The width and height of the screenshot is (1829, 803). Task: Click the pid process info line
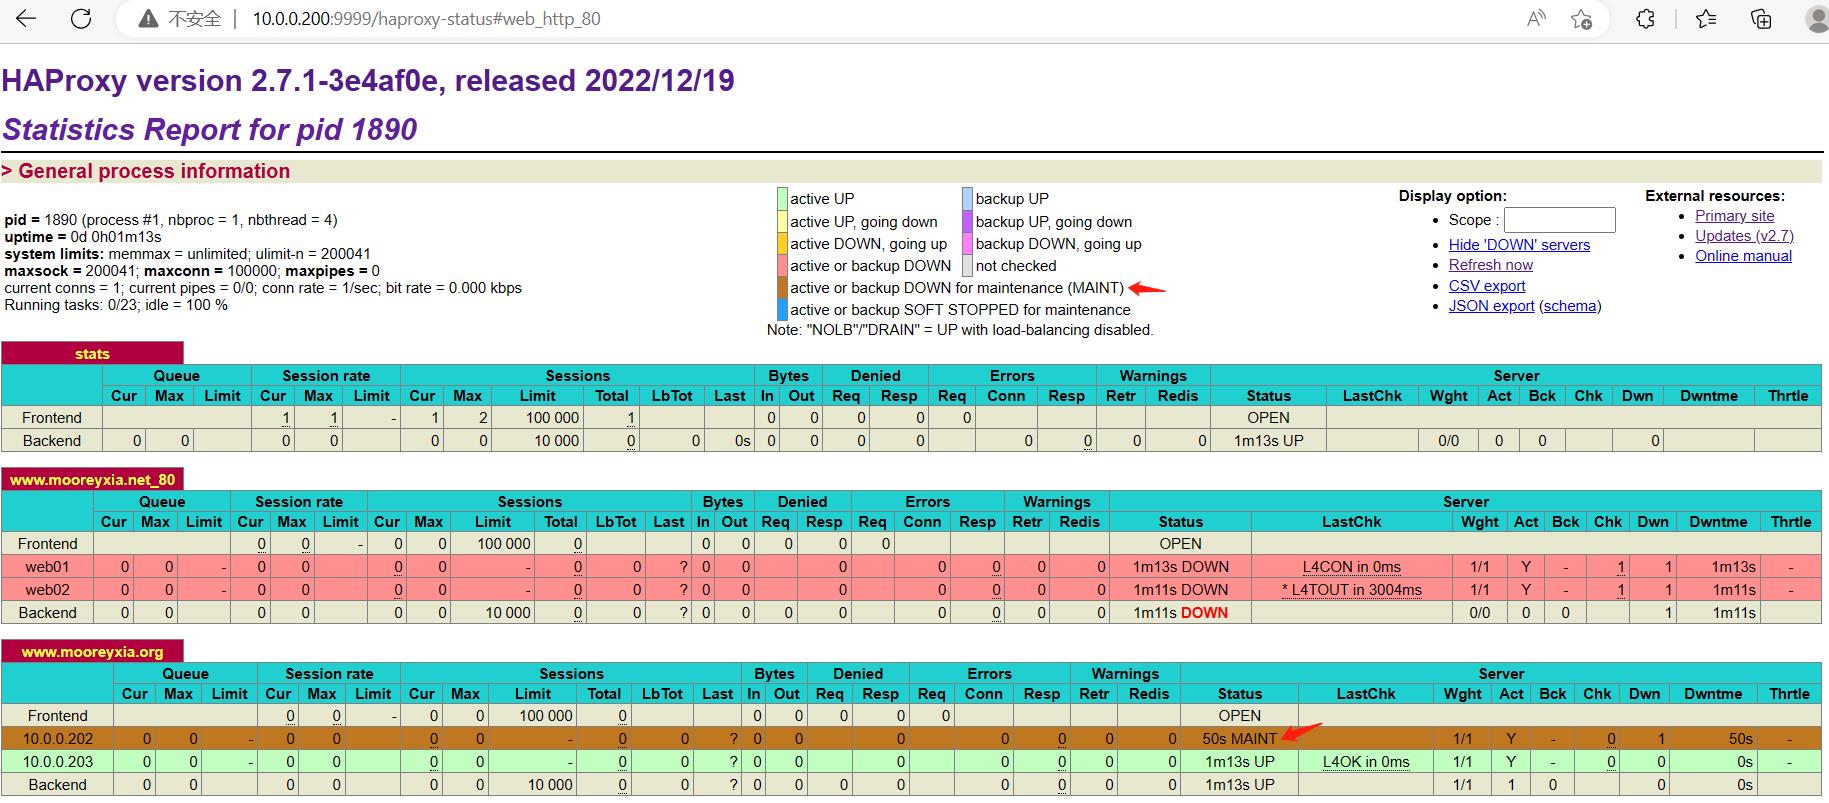(x=171, y=220)
